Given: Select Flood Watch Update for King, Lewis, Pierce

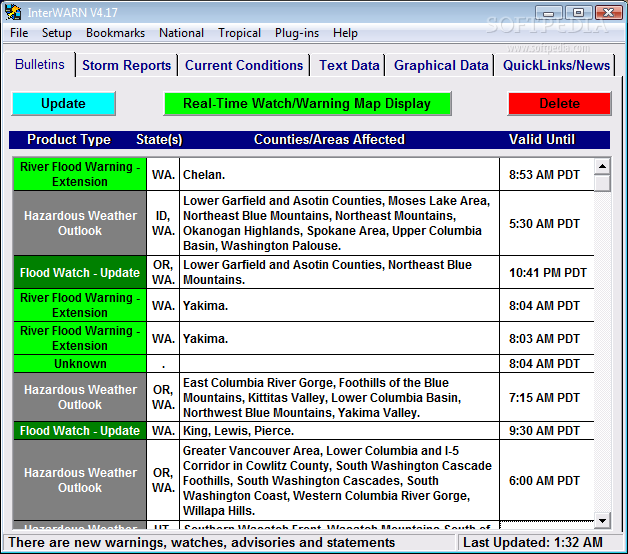Looking at the screenshot, I should tap(80, 431).
